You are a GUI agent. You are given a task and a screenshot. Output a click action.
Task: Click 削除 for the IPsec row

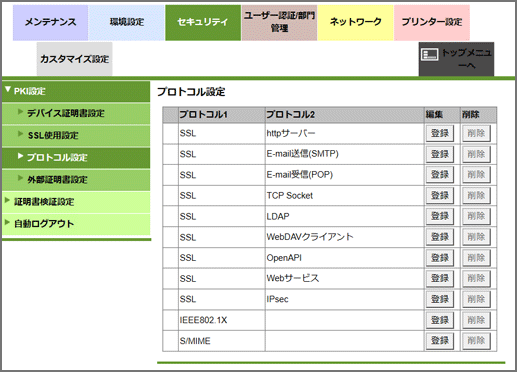coord(476,299)
